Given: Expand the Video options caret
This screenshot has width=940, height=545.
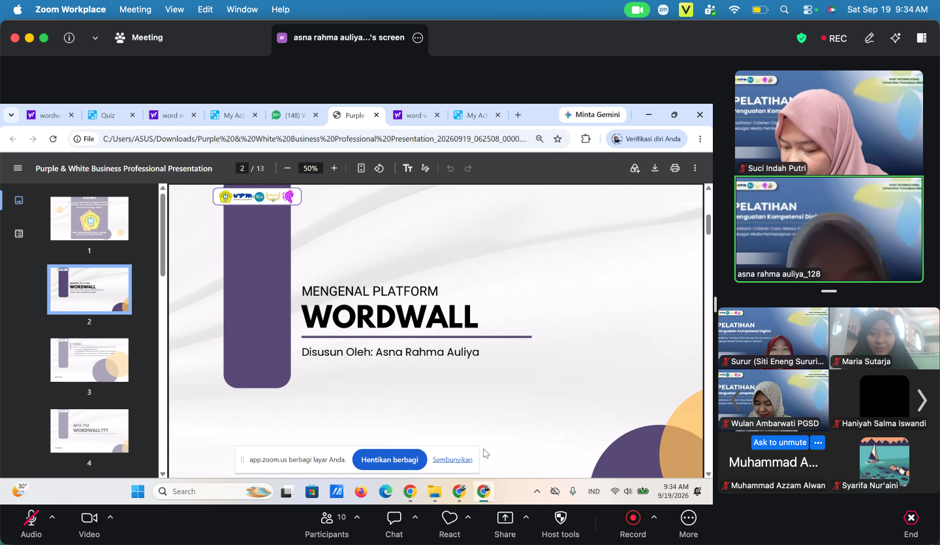Looking at the screenshot, I should pos(110,517).
